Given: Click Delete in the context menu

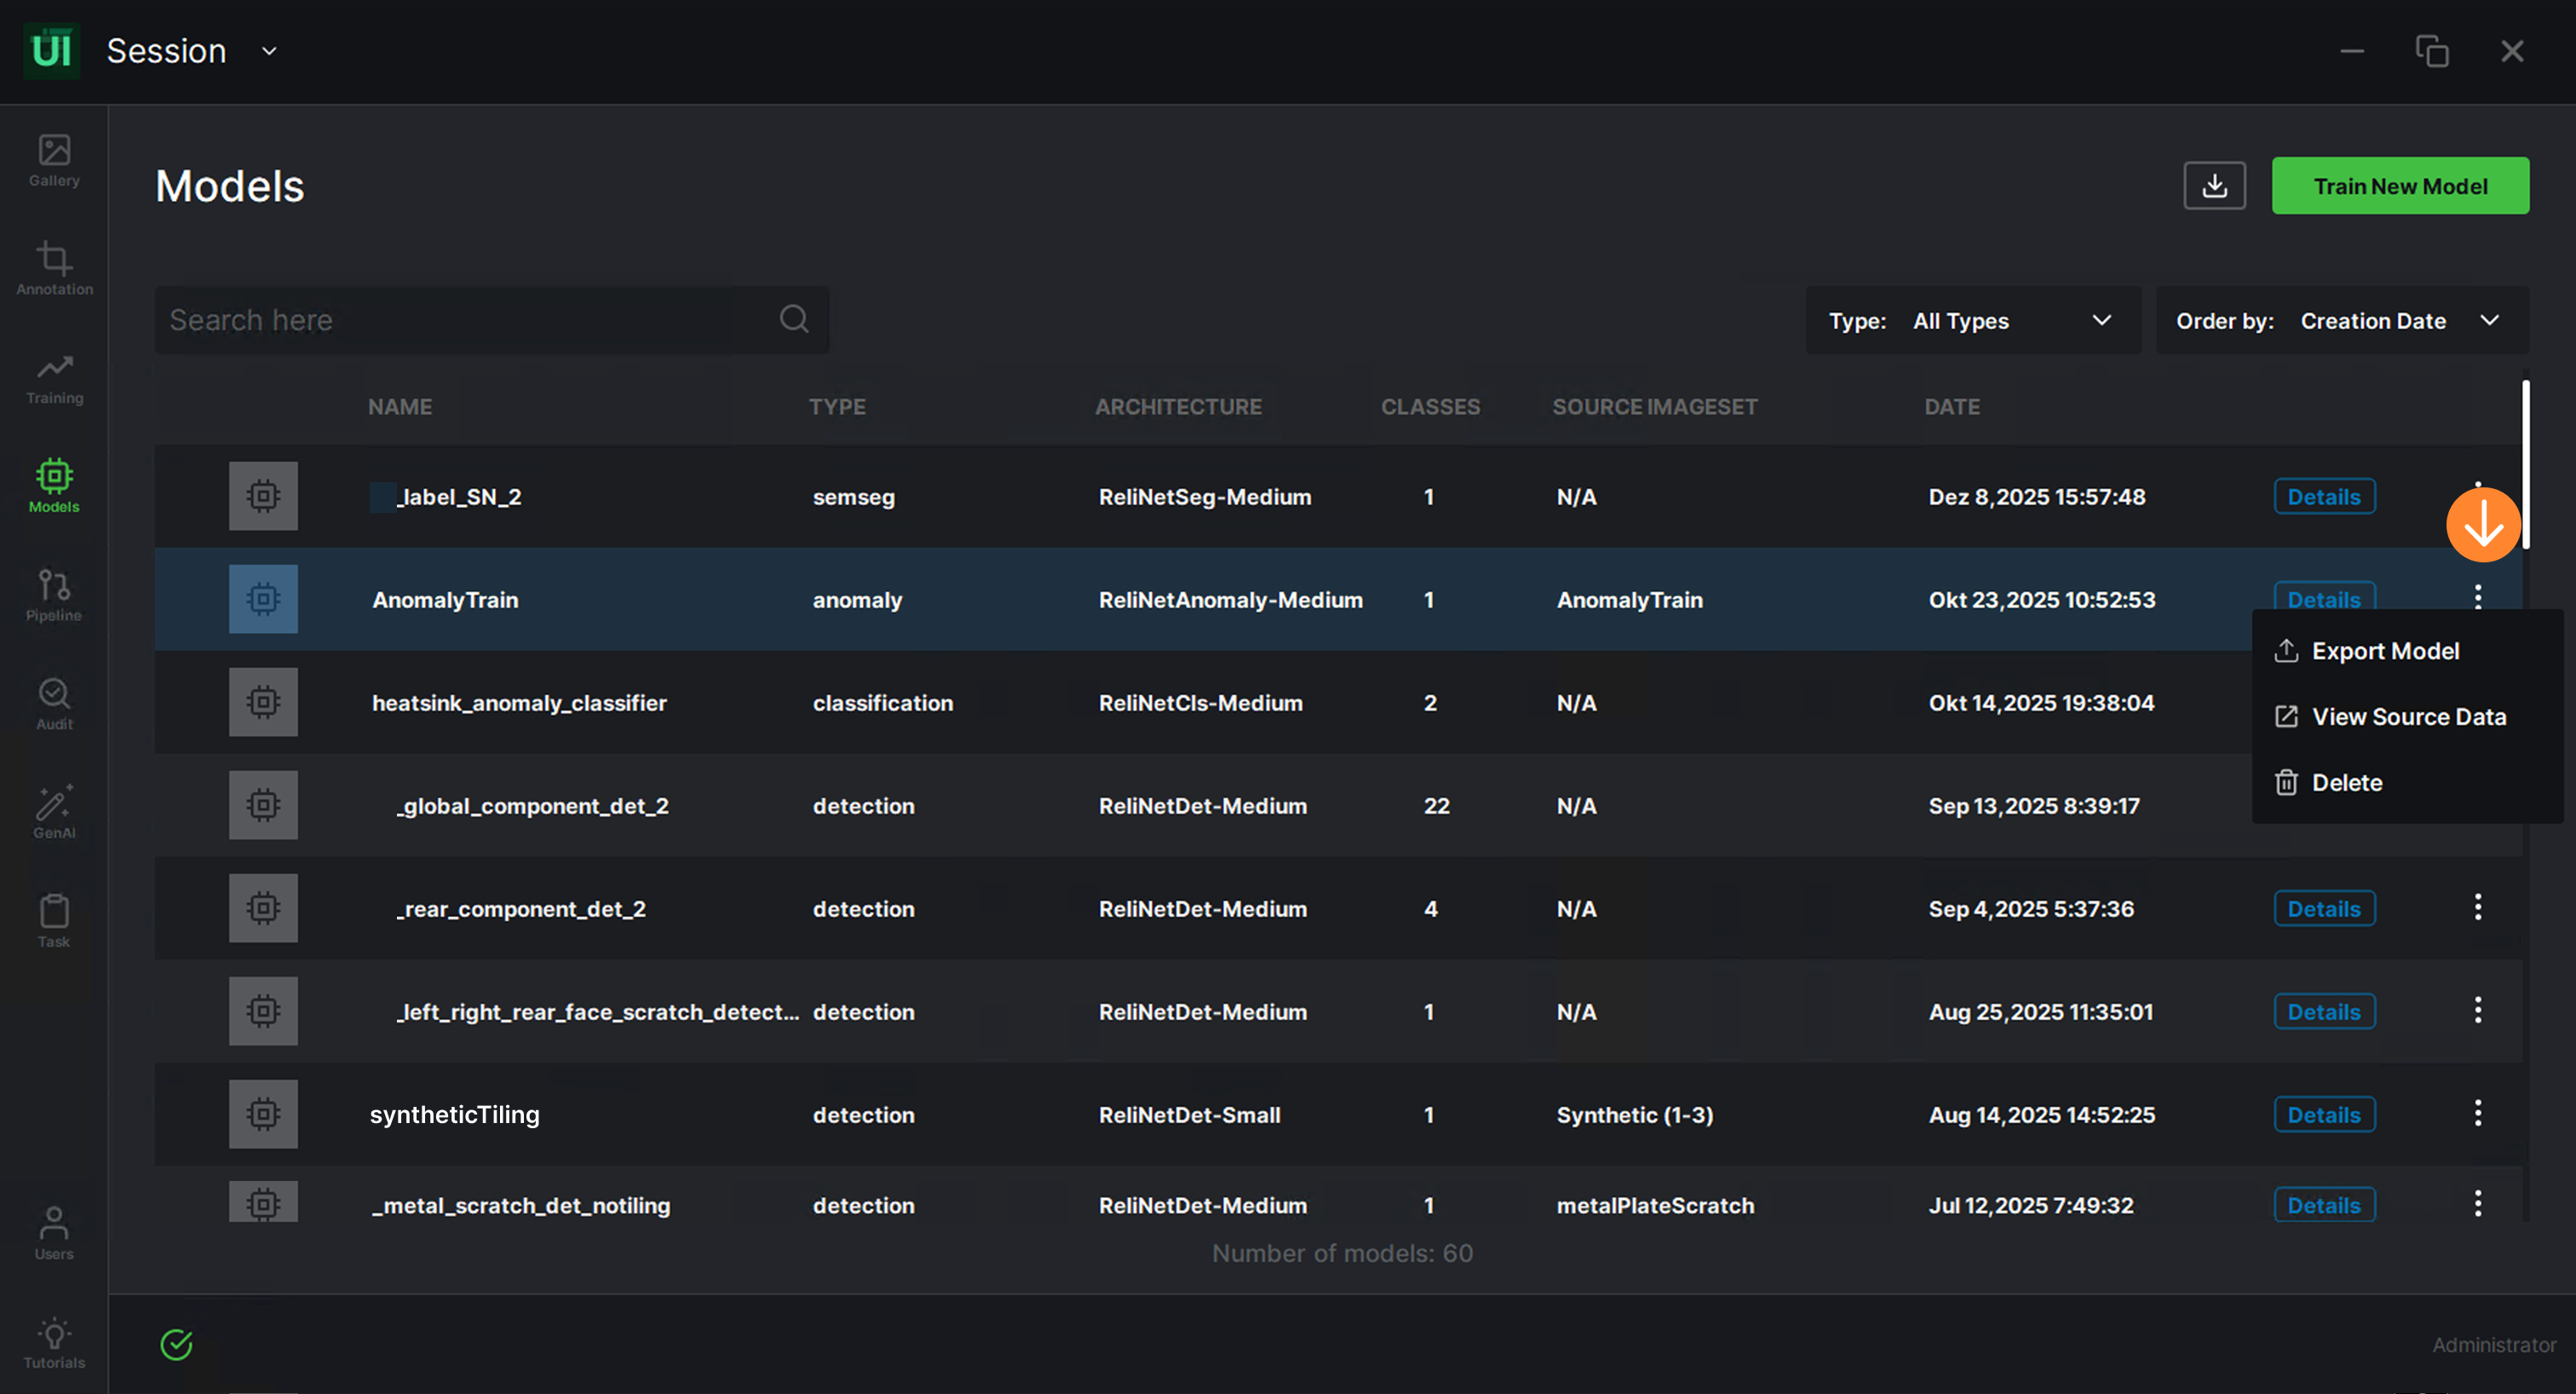Looking at the screenshot, I should 2346,783.
